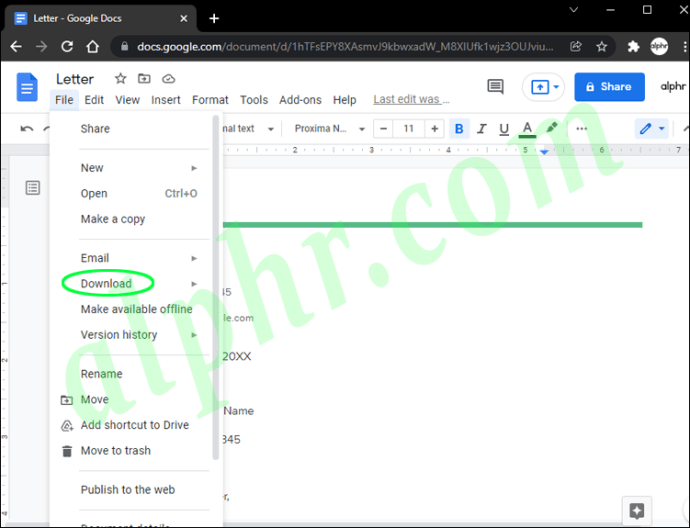Open the text color picker
The width and height of the screenshot is (690, 528).
(527, 129)
